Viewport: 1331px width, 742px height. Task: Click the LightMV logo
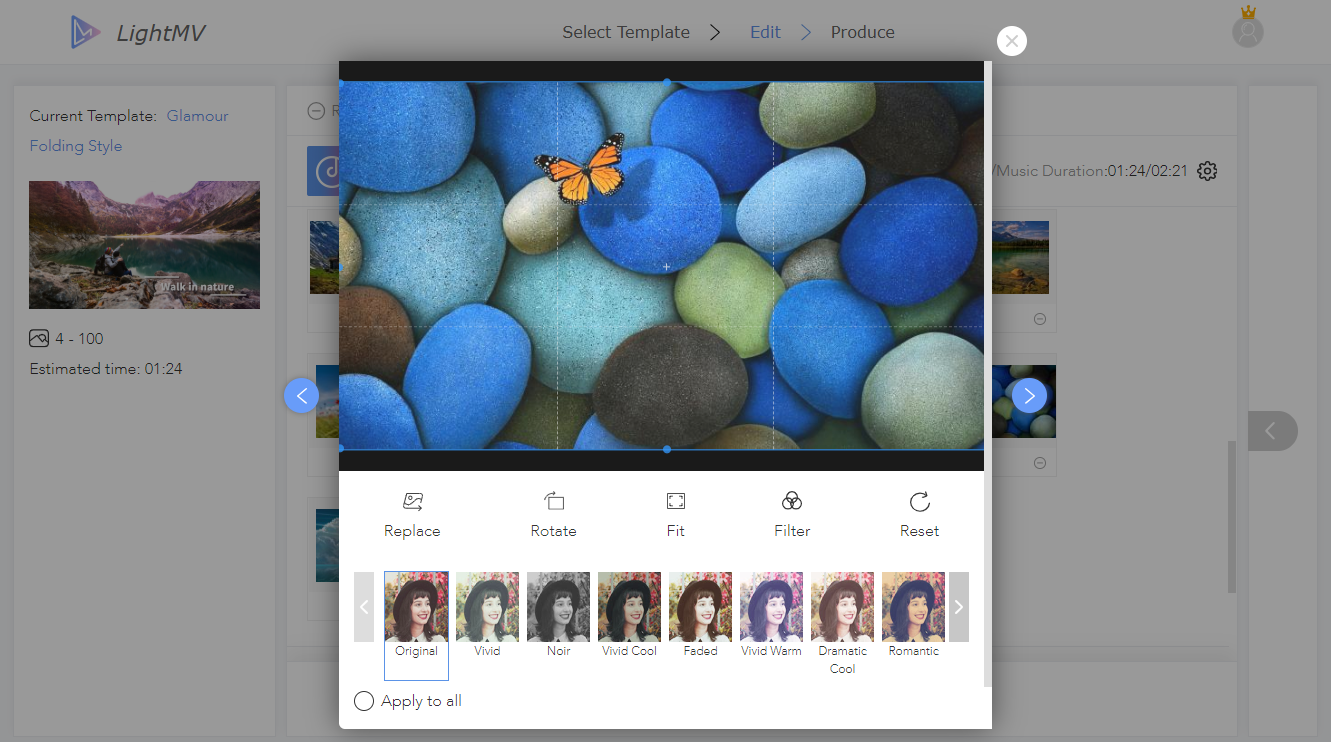point(138,33)
